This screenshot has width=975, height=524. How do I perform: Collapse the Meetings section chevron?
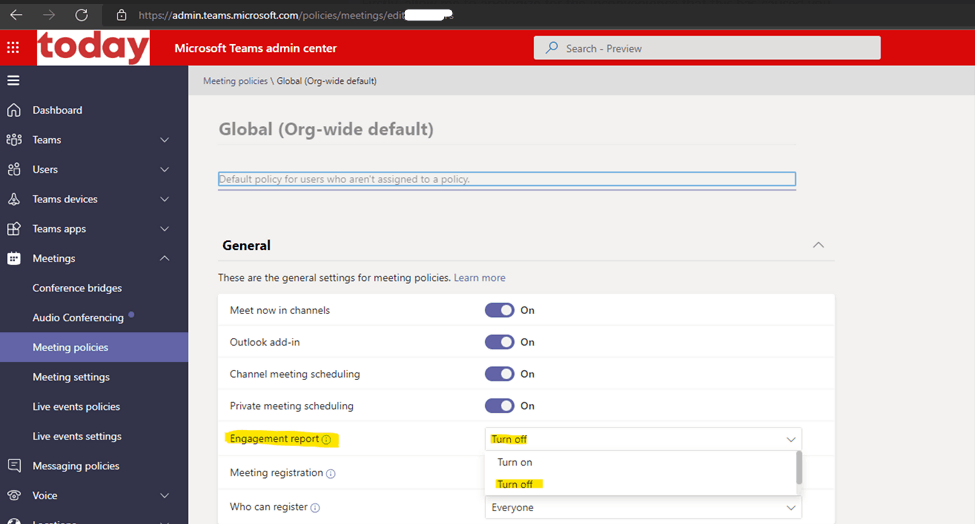164,258
